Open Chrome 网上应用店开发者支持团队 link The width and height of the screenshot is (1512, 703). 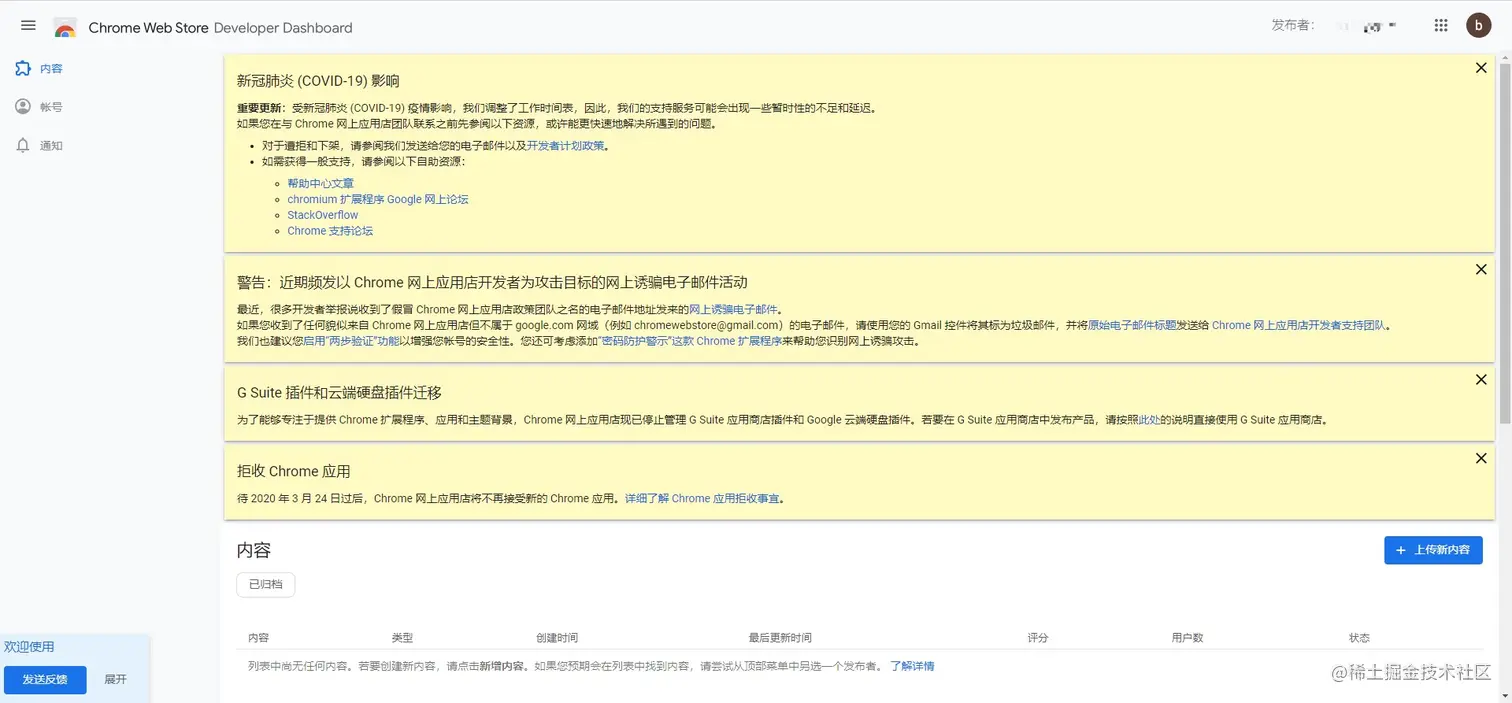pos(1299,325)
